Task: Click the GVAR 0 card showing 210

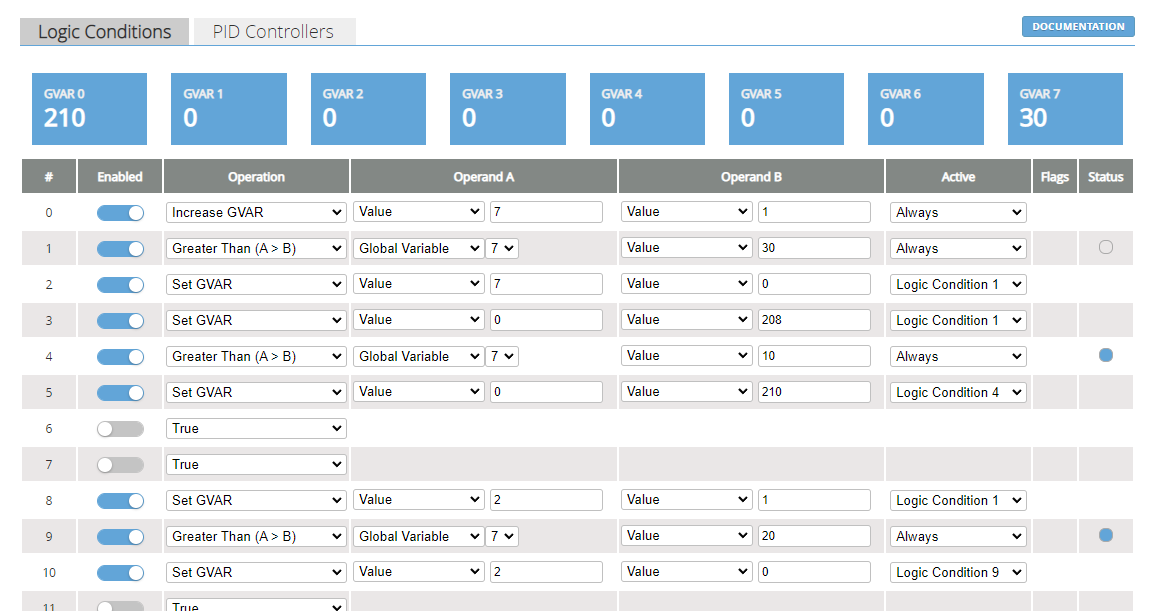Action: pos(89,108)
